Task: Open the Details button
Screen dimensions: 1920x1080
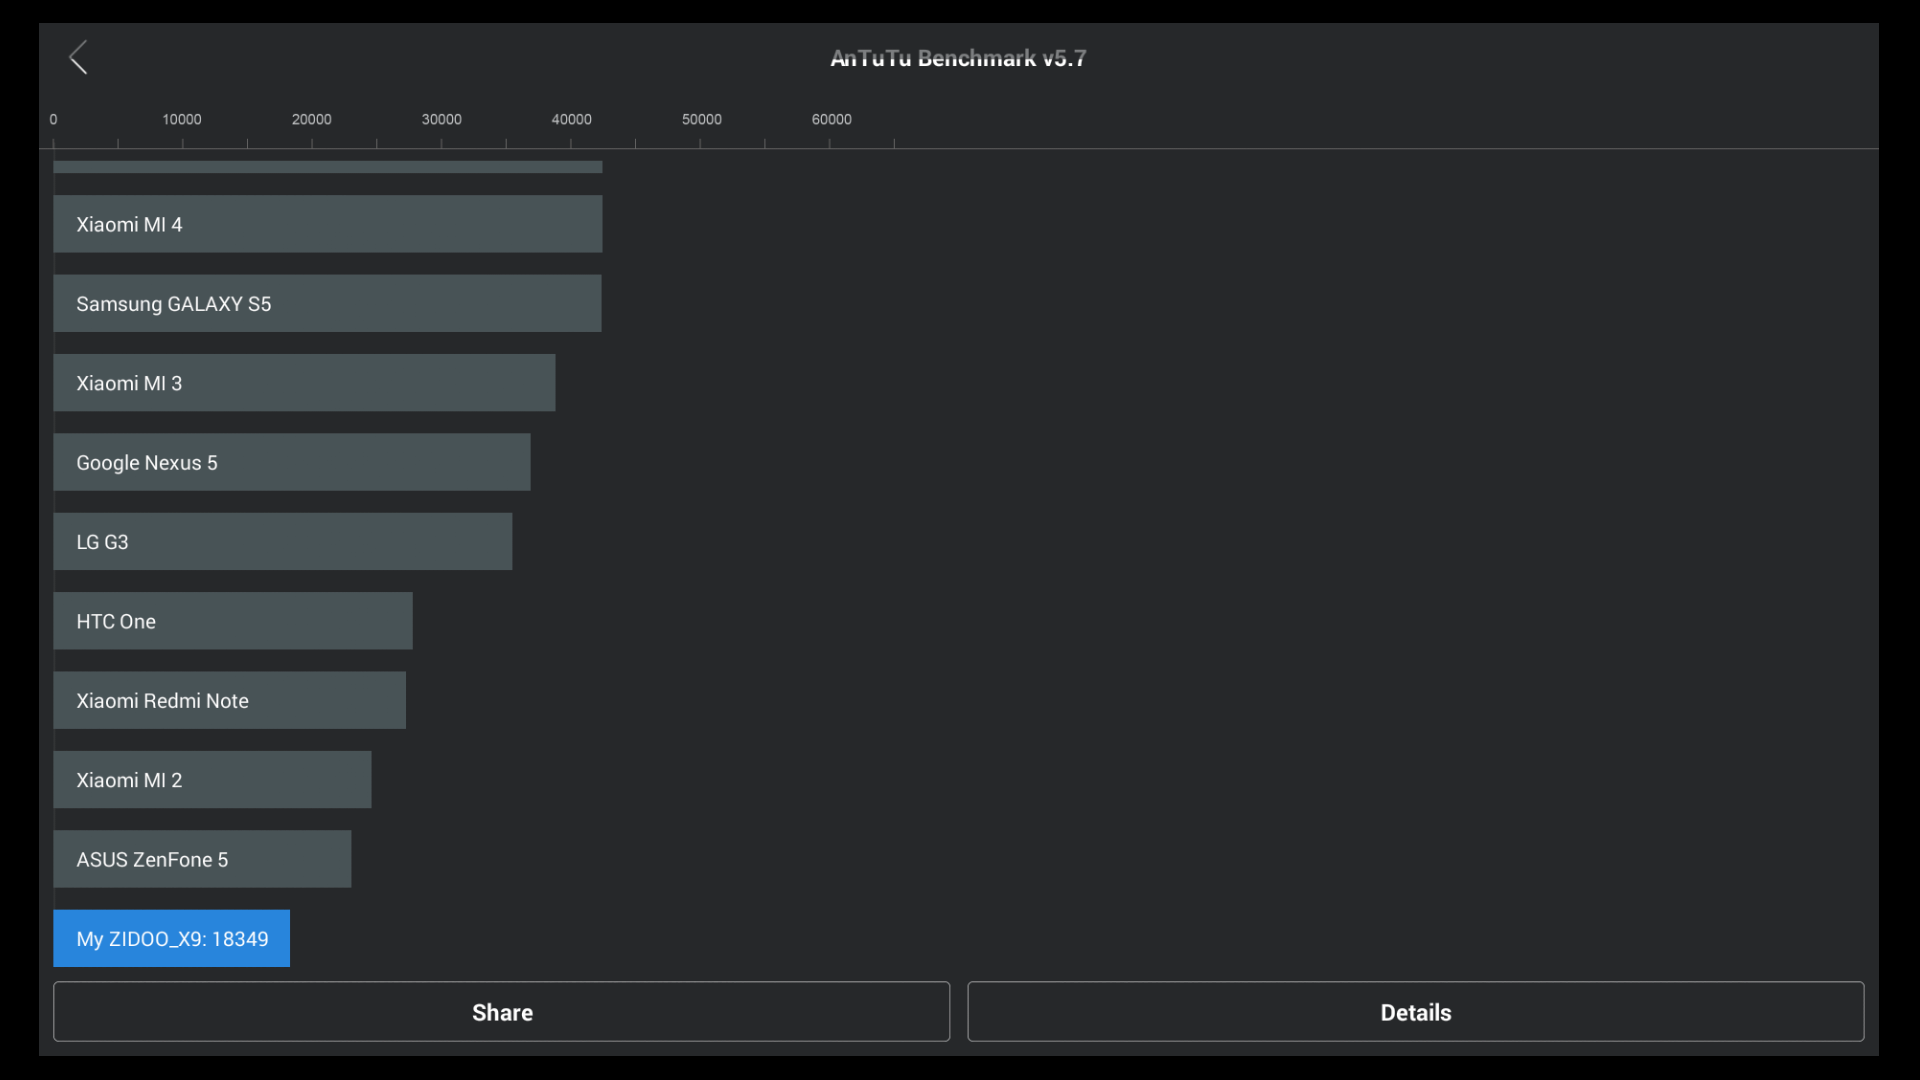Action: 1415,1012
